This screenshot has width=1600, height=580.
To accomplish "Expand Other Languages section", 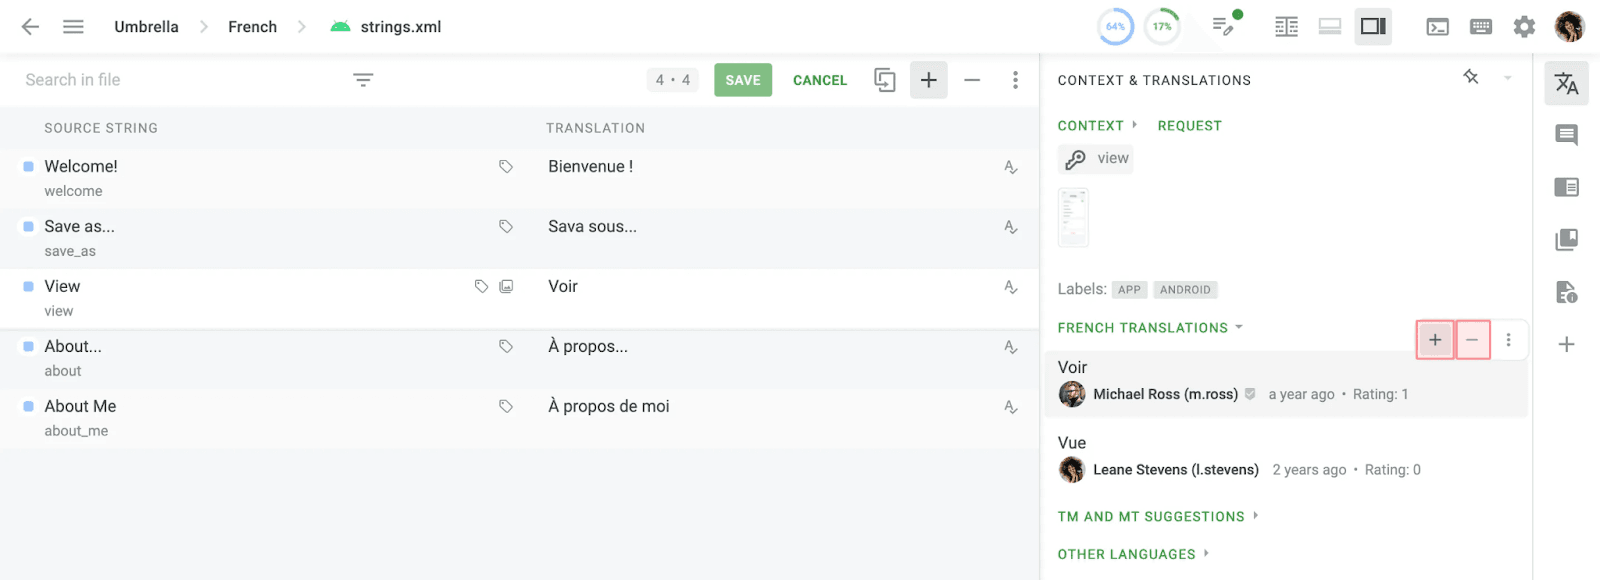I will click(1133, 554).
